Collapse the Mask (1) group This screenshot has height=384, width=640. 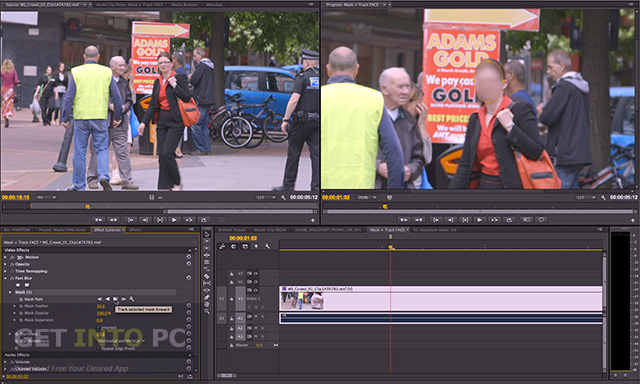(x=10, y=292)
